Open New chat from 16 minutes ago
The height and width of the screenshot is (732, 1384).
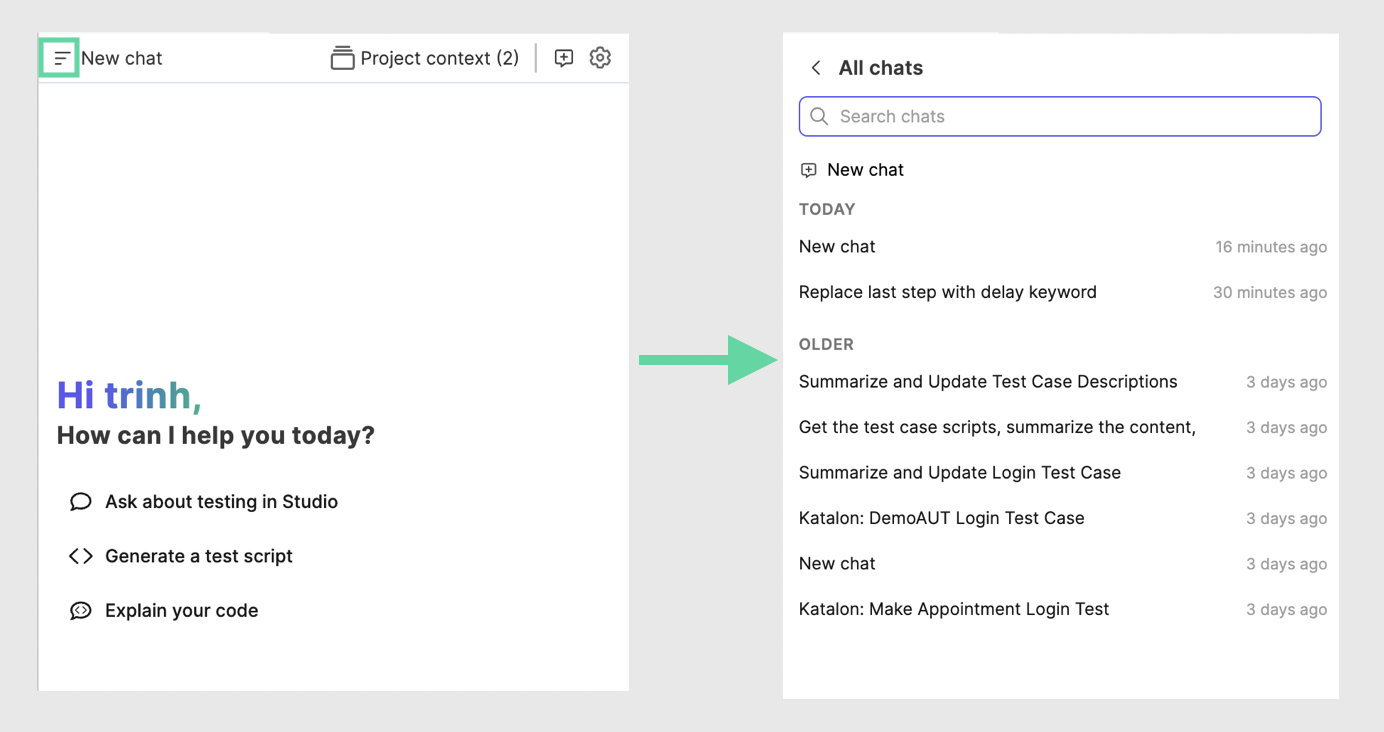(x=1063, y=247)
